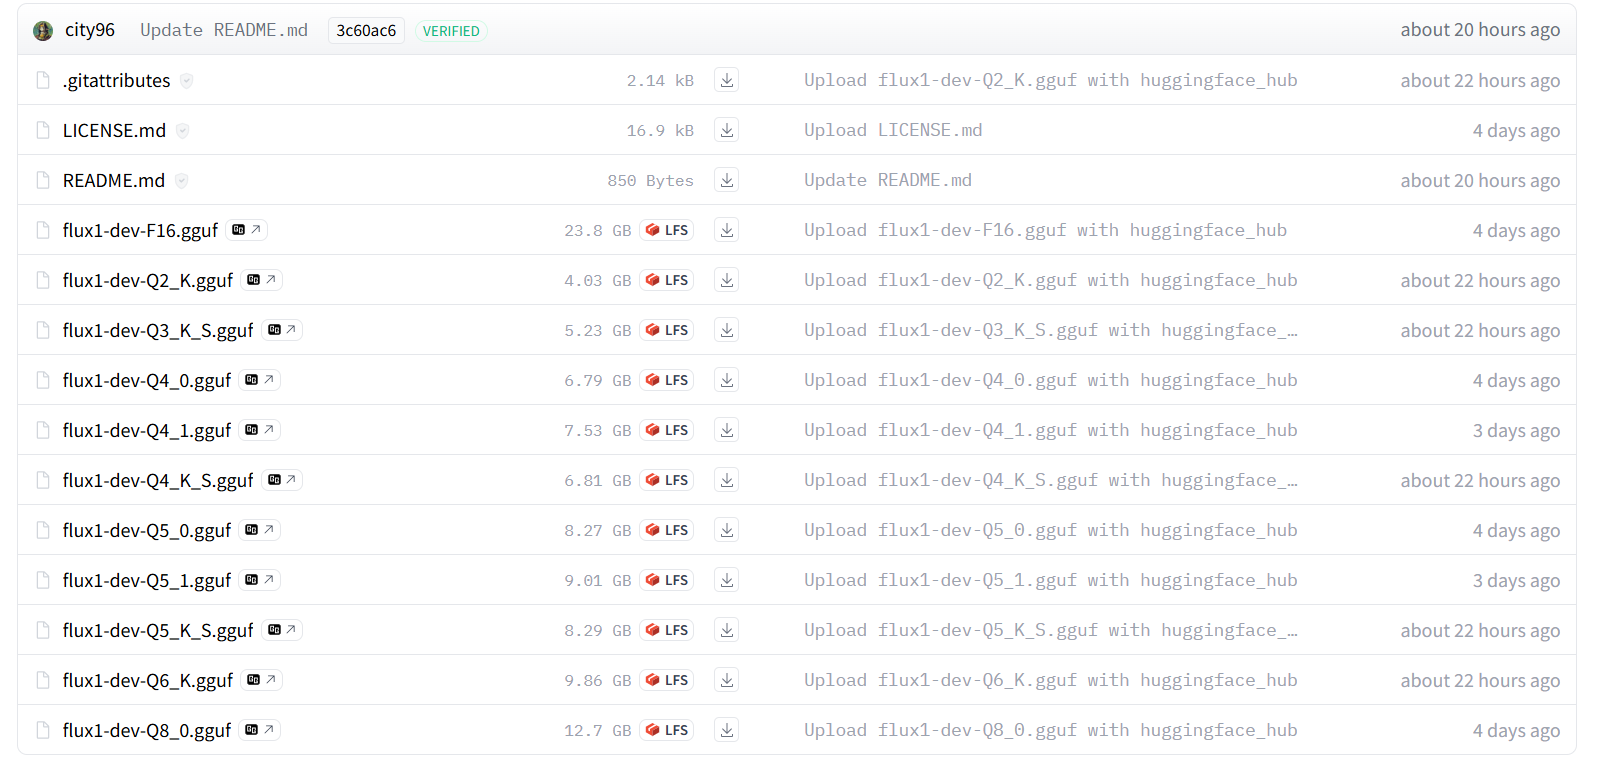Click the 850 Bytes size of README.md

pyautogui.click(x=650, y=181)
